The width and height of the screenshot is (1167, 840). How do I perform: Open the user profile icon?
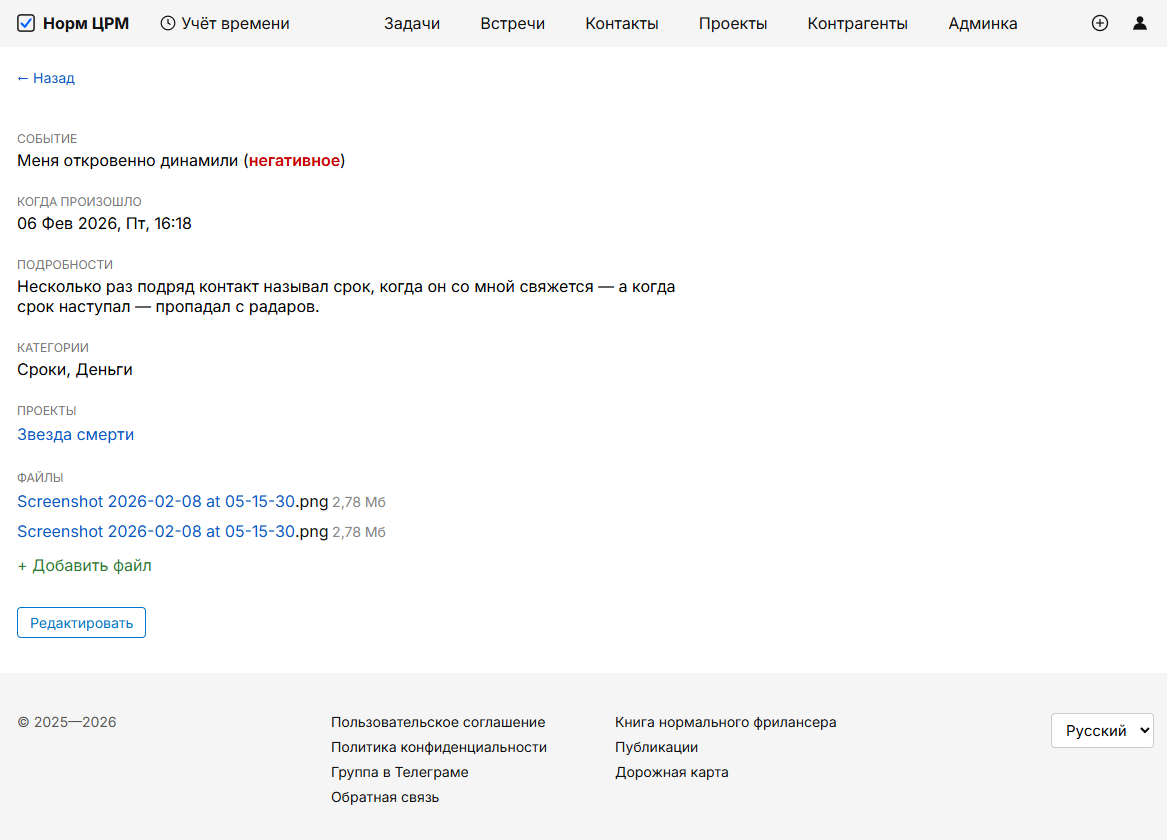[x=1140, y=23]
